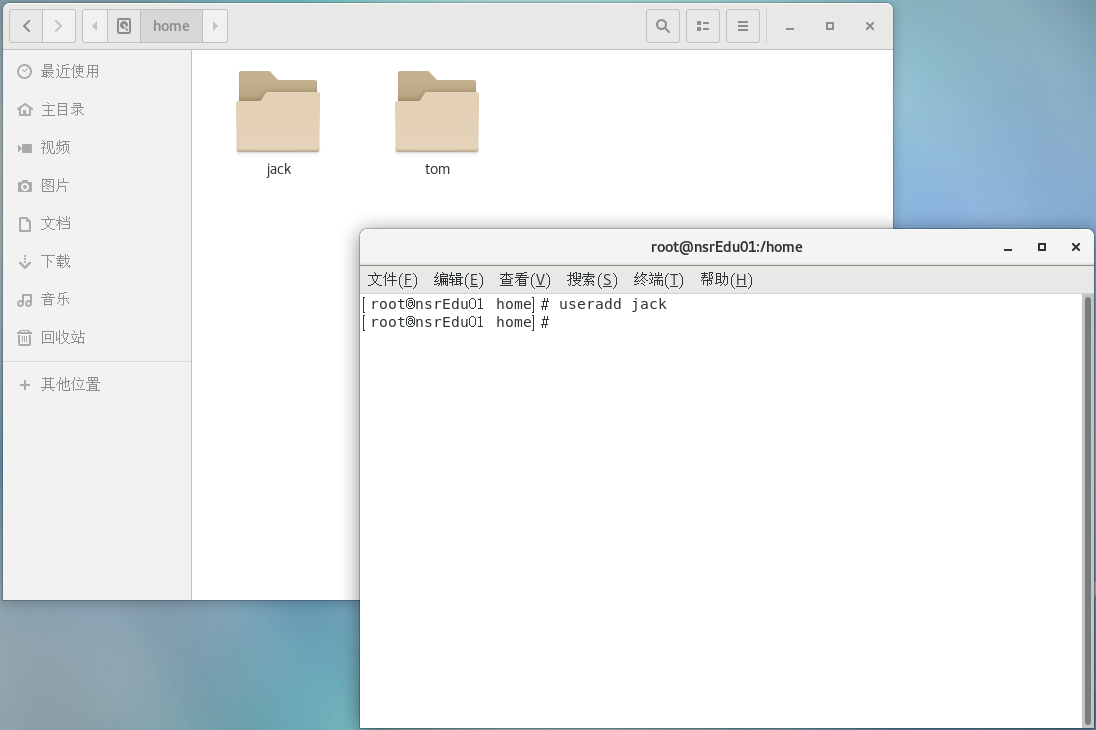Click the left path-bar scroll arrow

[x=94, y=27]
